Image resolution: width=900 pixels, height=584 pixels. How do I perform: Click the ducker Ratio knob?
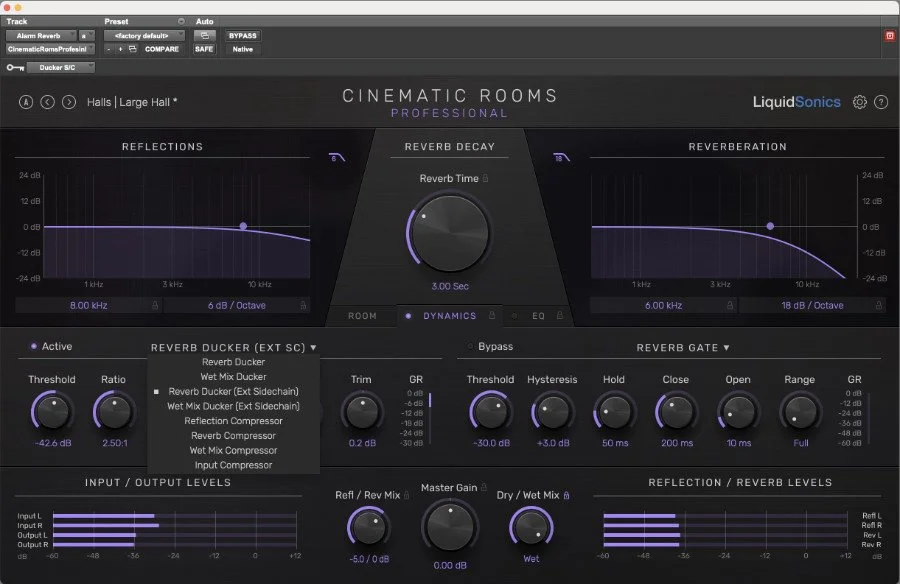point(114,411)
